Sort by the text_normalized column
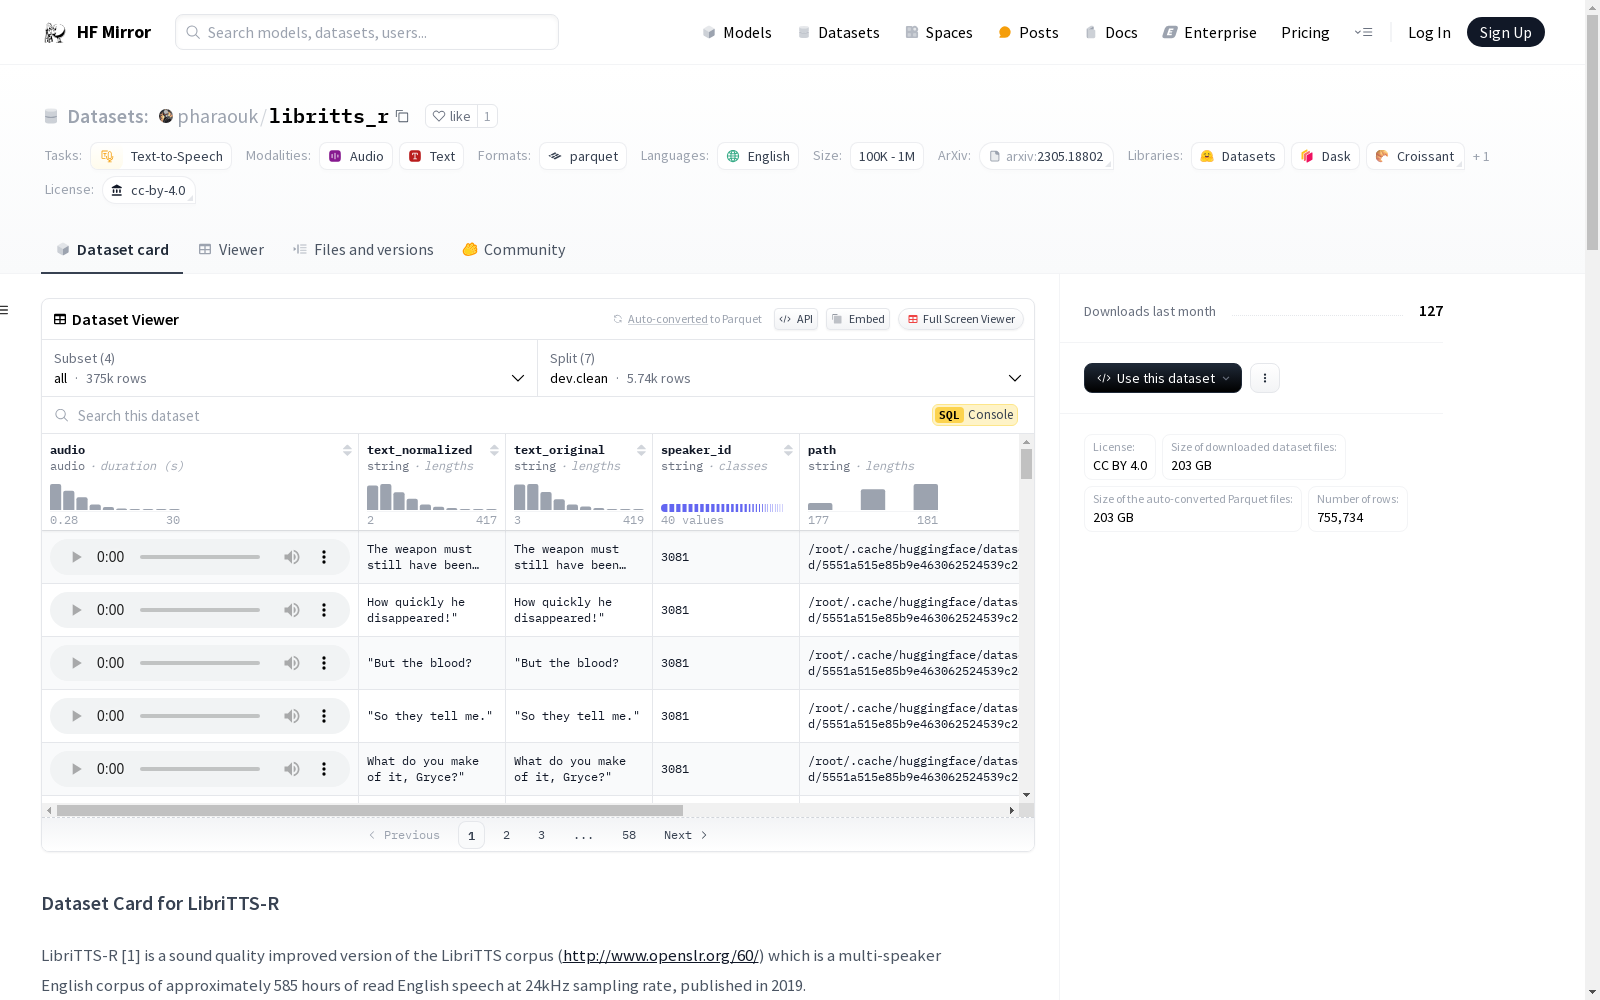1600x1000 pixels. (494, 450)
